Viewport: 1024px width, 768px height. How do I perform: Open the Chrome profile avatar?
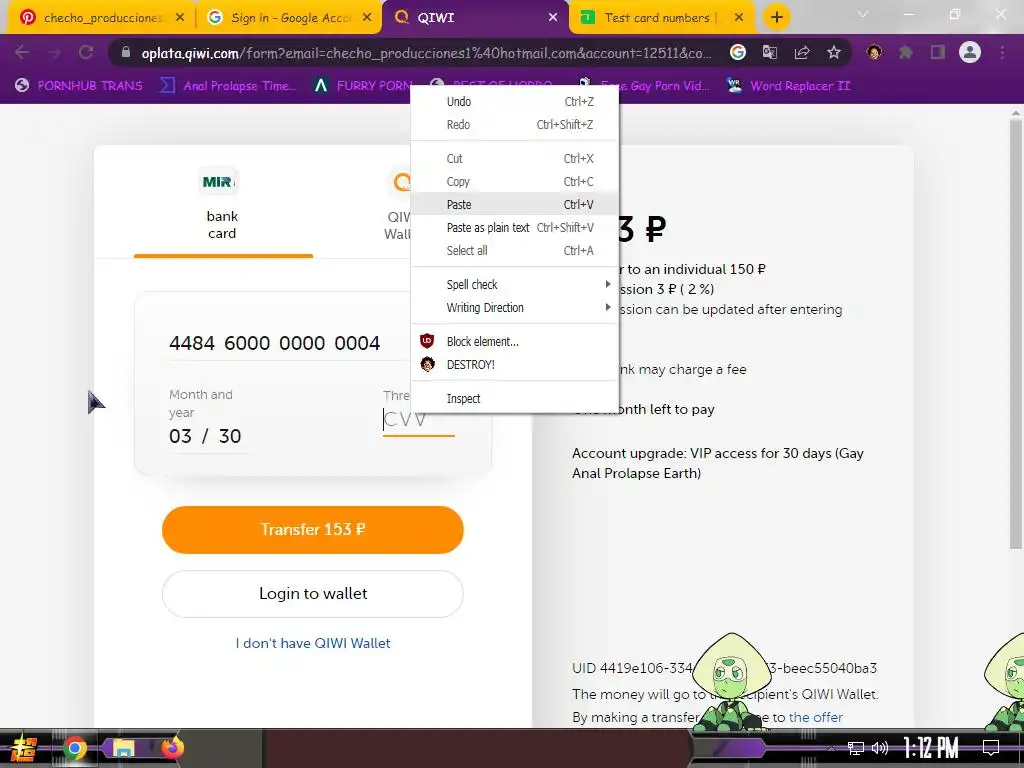click(x=970, y=52)
